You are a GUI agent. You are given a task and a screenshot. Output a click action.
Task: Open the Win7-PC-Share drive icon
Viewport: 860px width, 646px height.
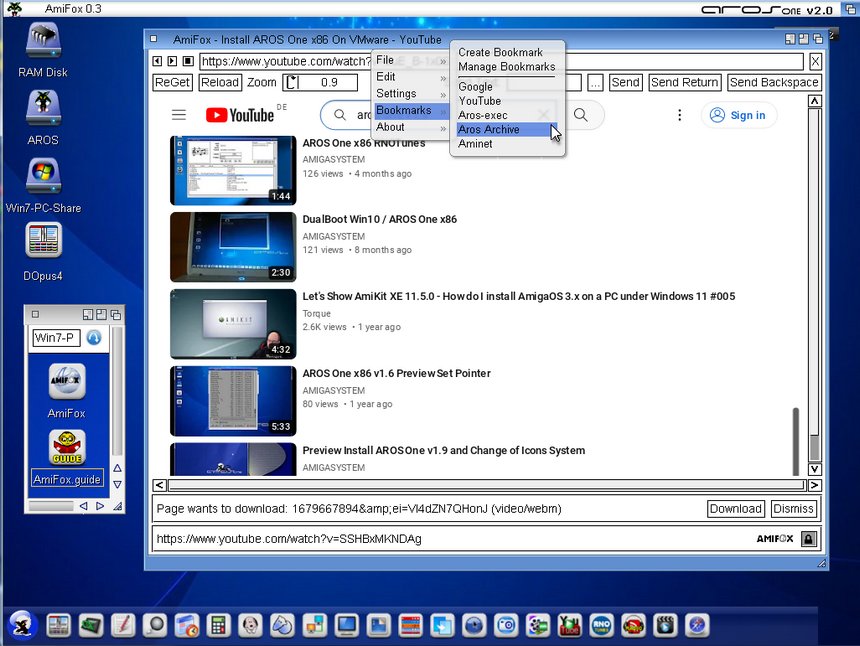pyautogui.click(x=43, y=174)
